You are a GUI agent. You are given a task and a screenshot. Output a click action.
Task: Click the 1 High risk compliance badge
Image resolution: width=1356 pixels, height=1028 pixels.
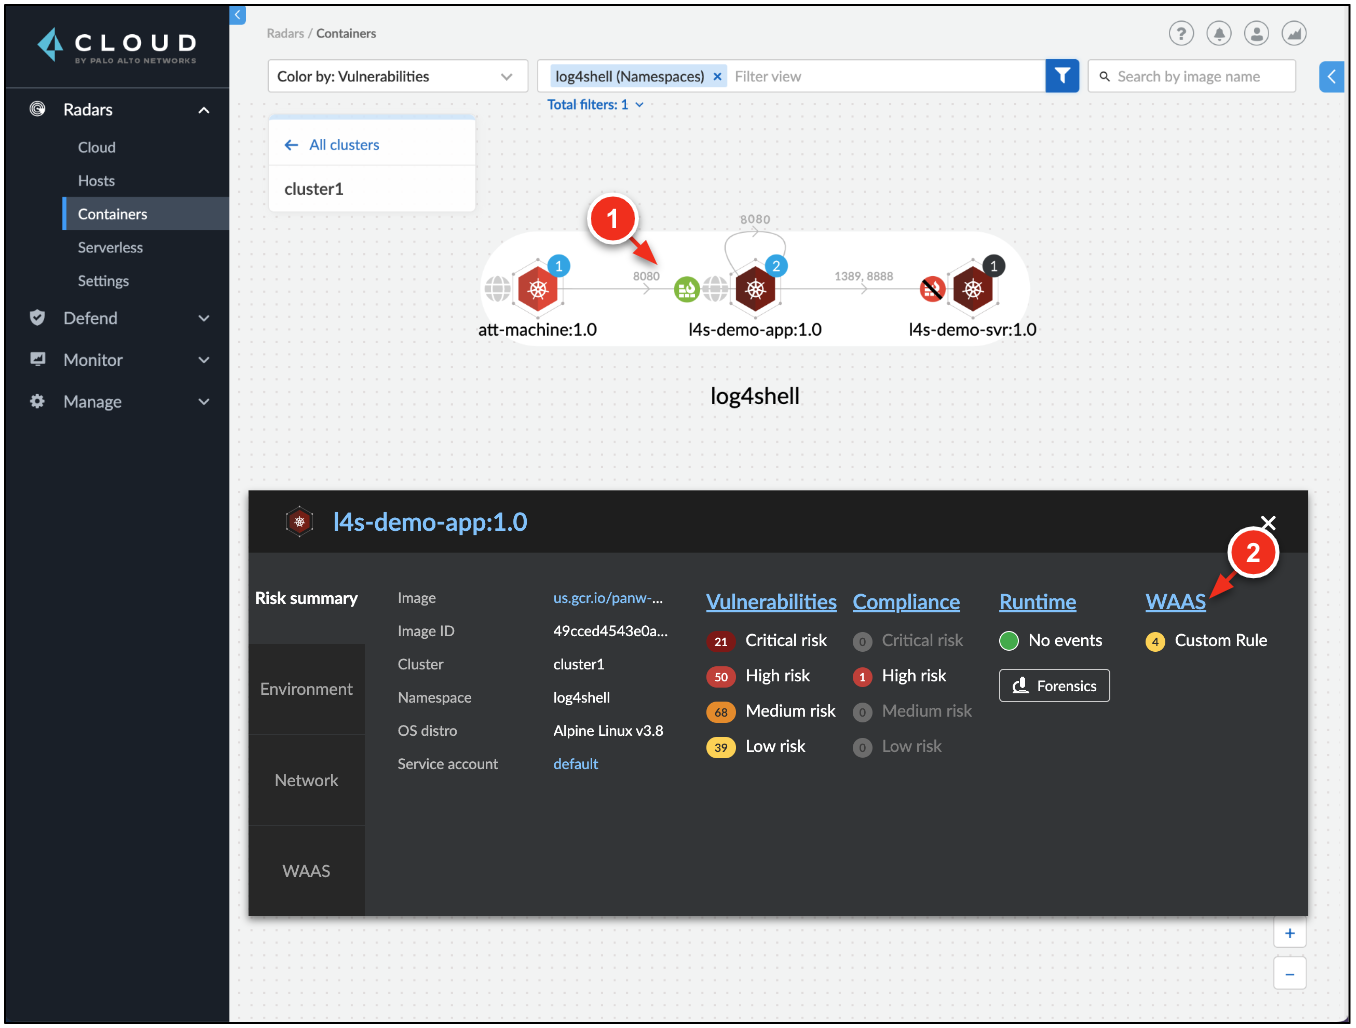click(862, 677)
